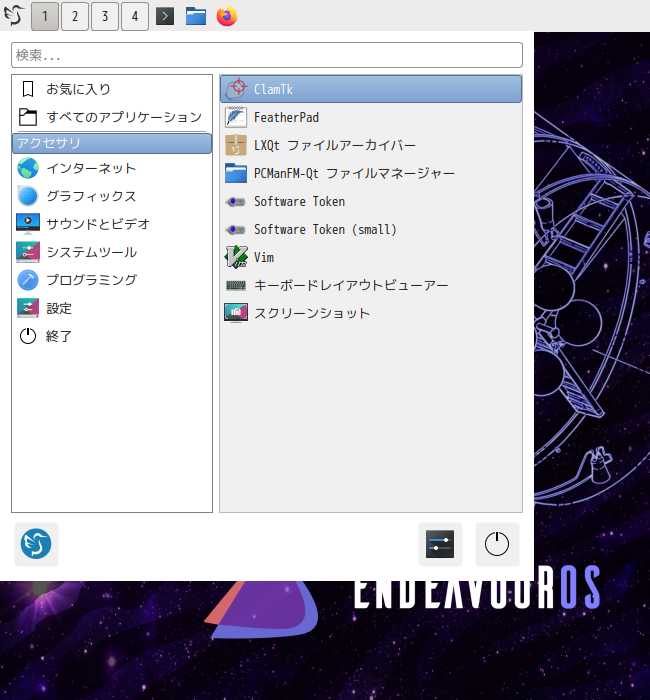
Task: Click the power icon beside 終了
Action: [28, 336]
